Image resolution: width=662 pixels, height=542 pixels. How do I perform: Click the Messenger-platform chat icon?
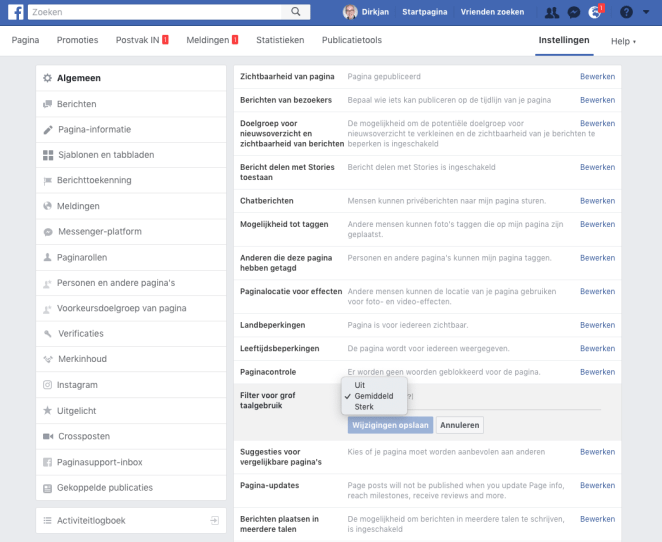click(x=48, y=232)
